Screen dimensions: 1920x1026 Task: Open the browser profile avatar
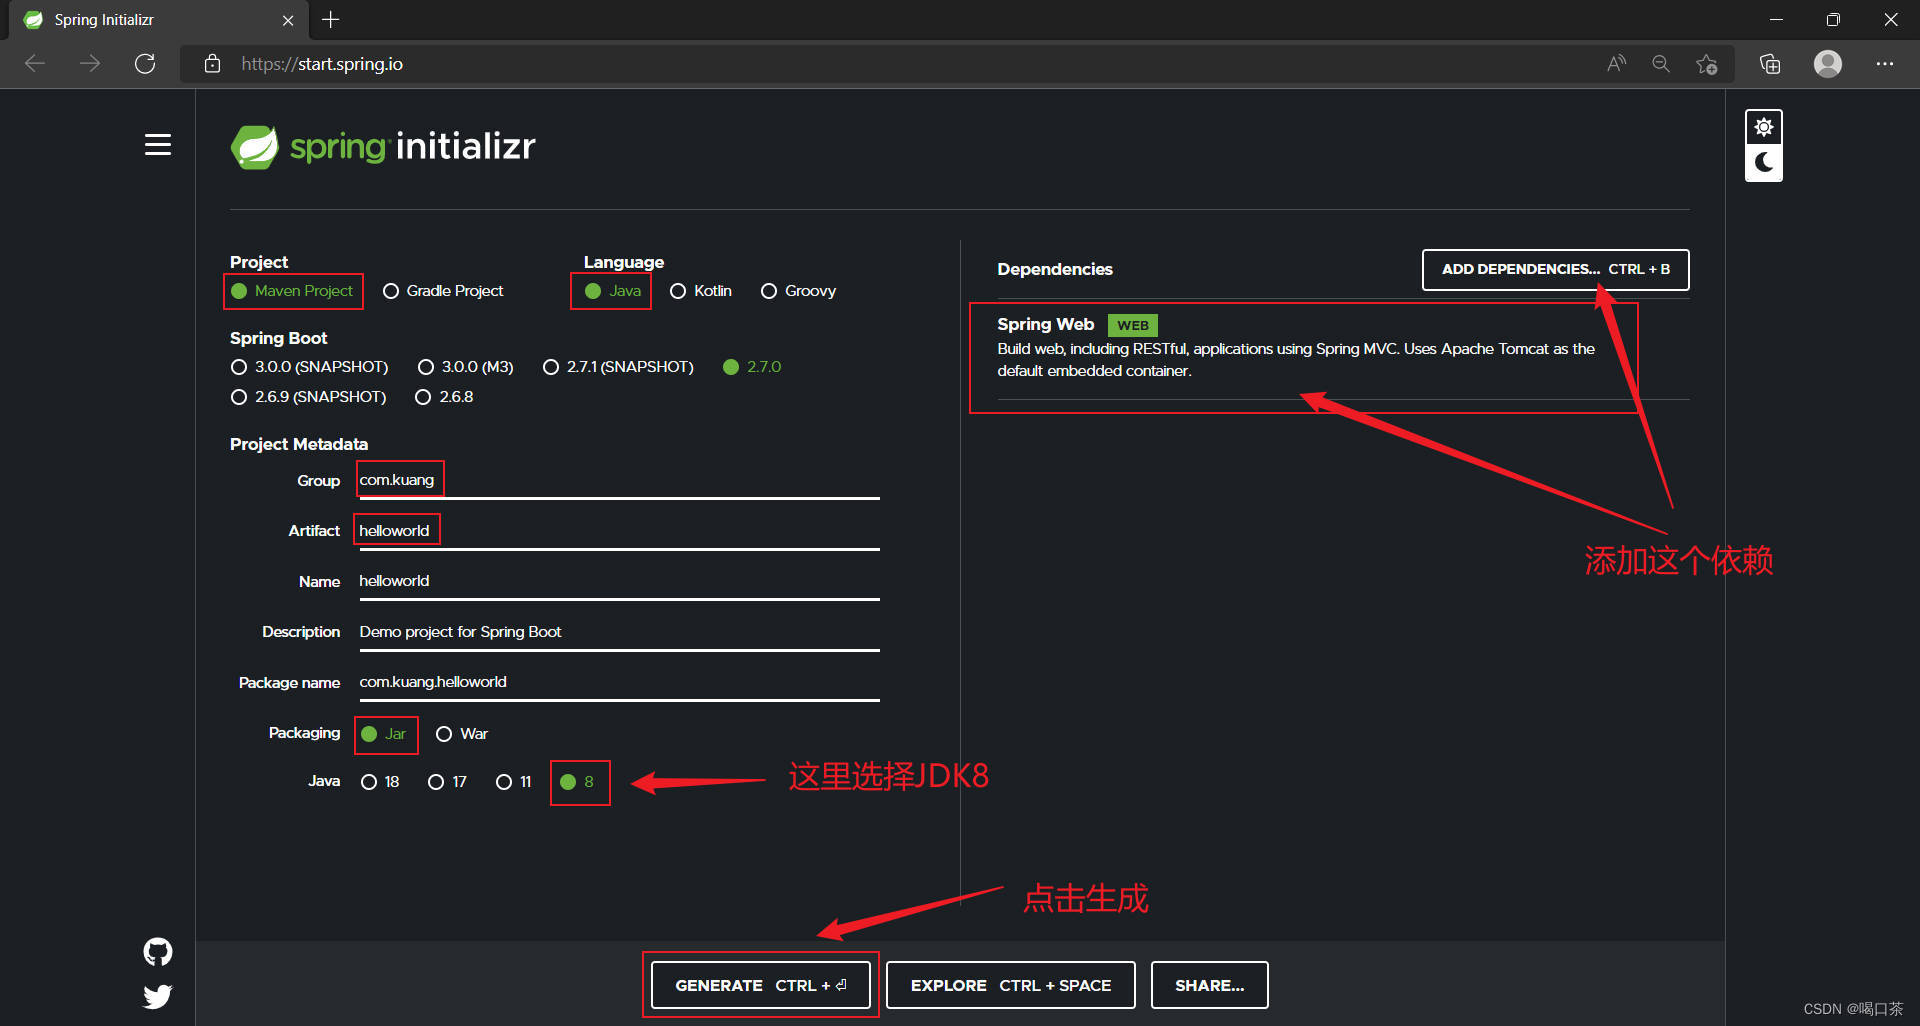coord(1828,64)
